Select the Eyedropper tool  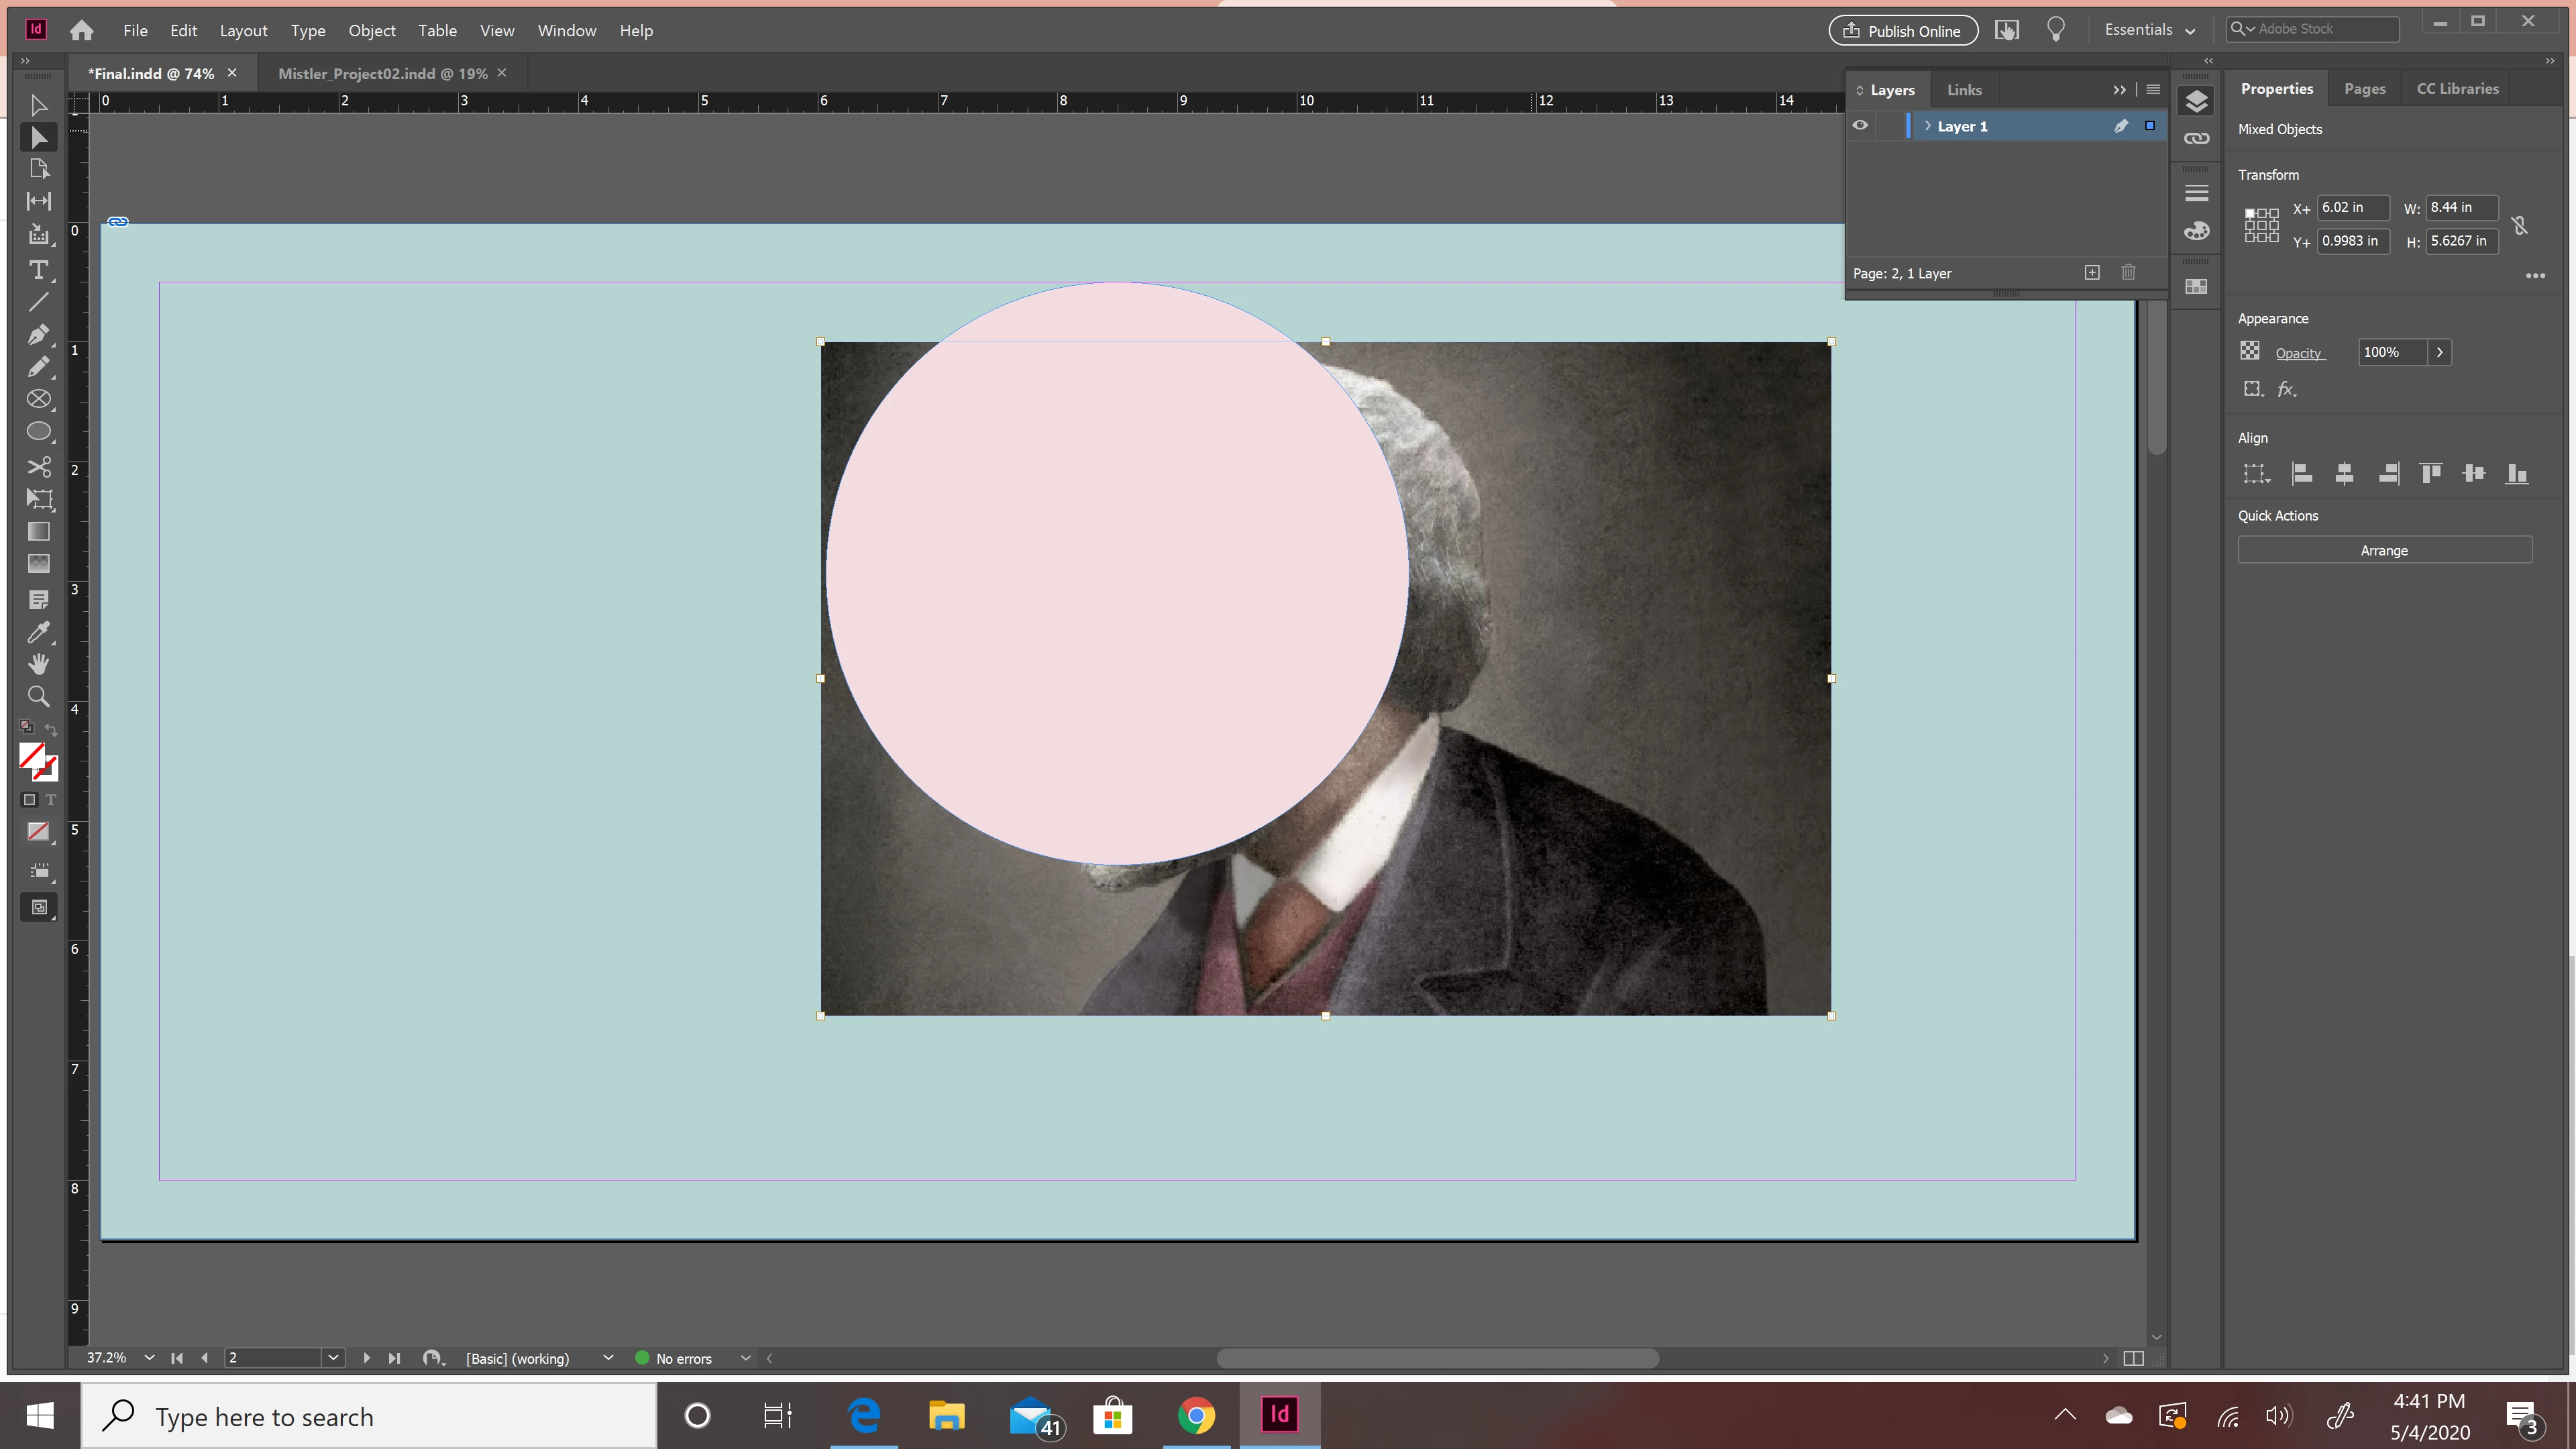tap(38, 632)
